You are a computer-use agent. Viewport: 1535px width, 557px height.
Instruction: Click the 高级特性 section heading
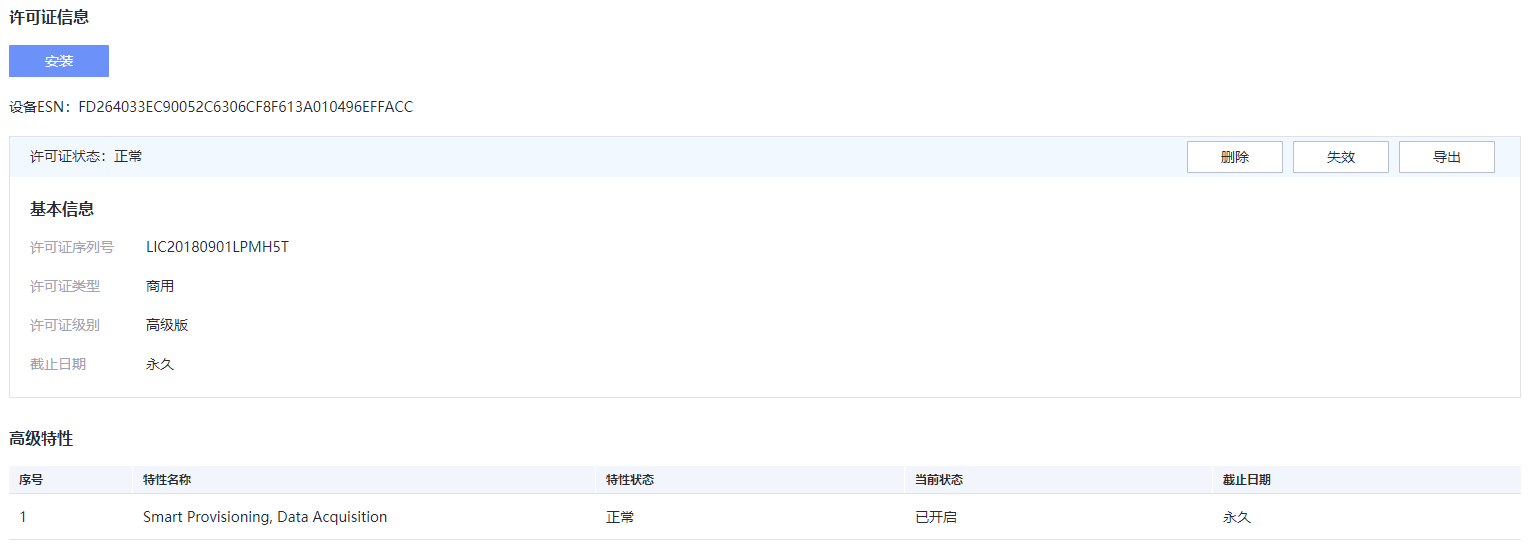41,438
